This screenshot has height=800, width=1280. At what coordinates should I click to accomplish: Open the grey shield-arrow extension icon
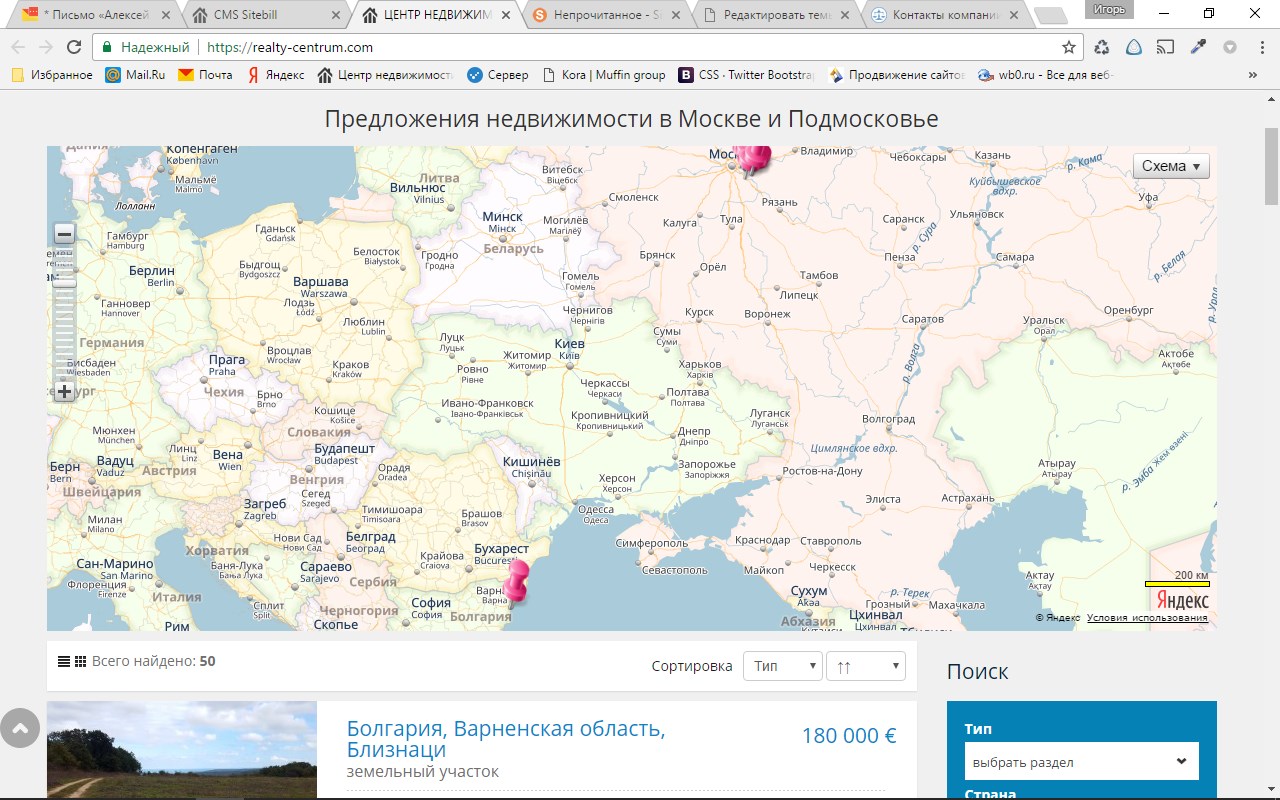tap(1230, 47)
